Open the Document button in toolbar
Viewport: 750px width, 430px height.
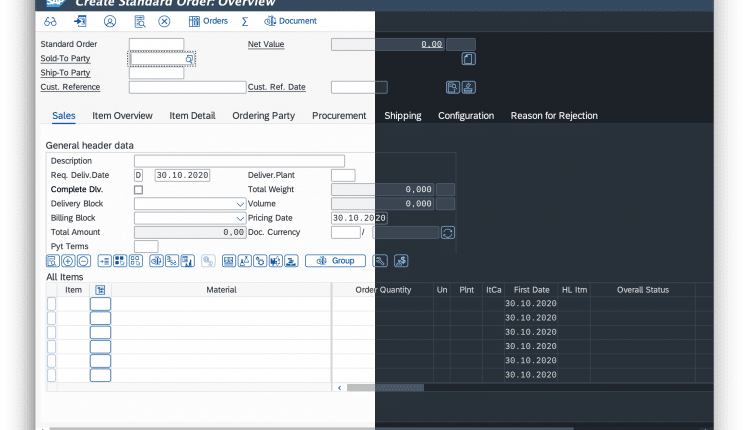(x=290, y=21)
